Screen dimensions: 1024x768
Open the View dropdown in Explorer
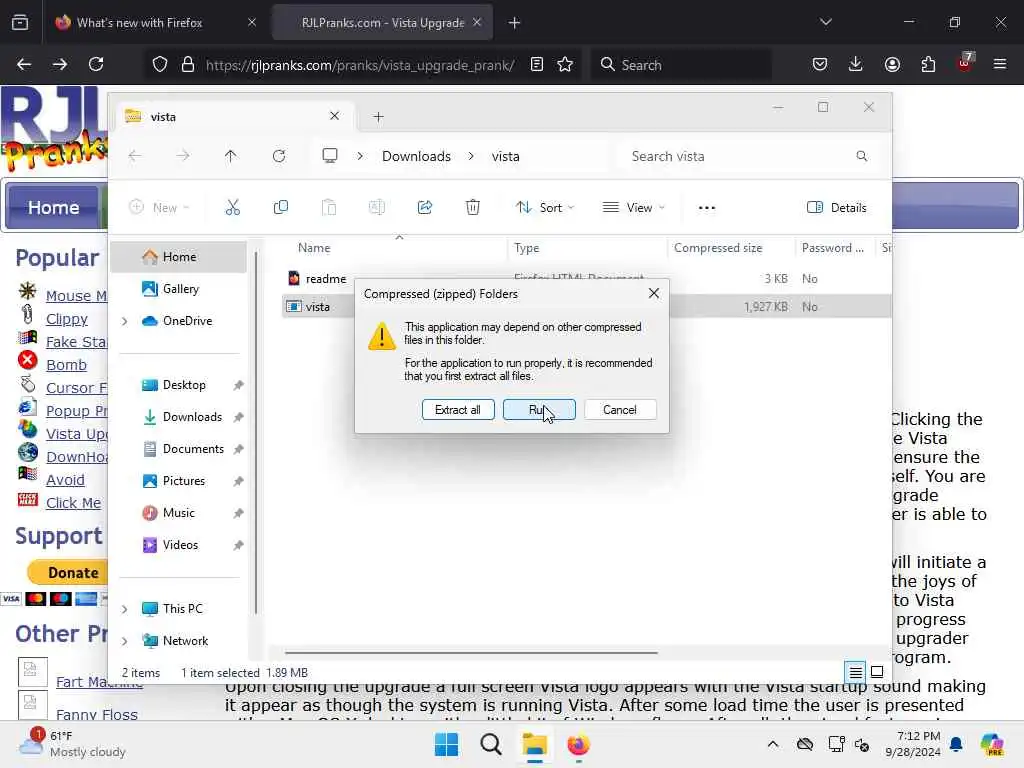point(633,208)
